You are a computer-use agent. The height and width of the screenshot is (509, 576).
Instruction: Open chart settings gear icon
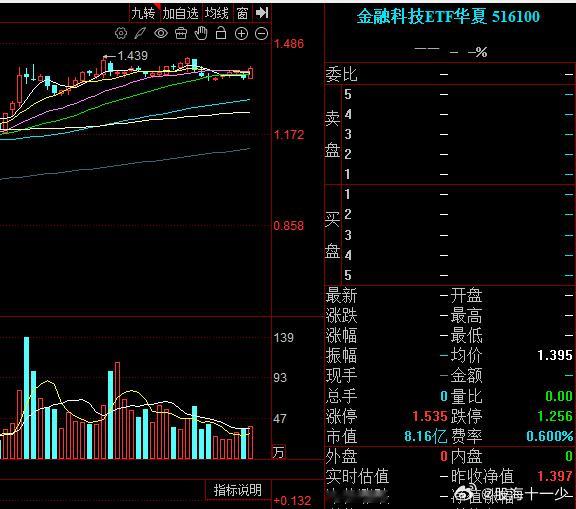pos(121,33)
